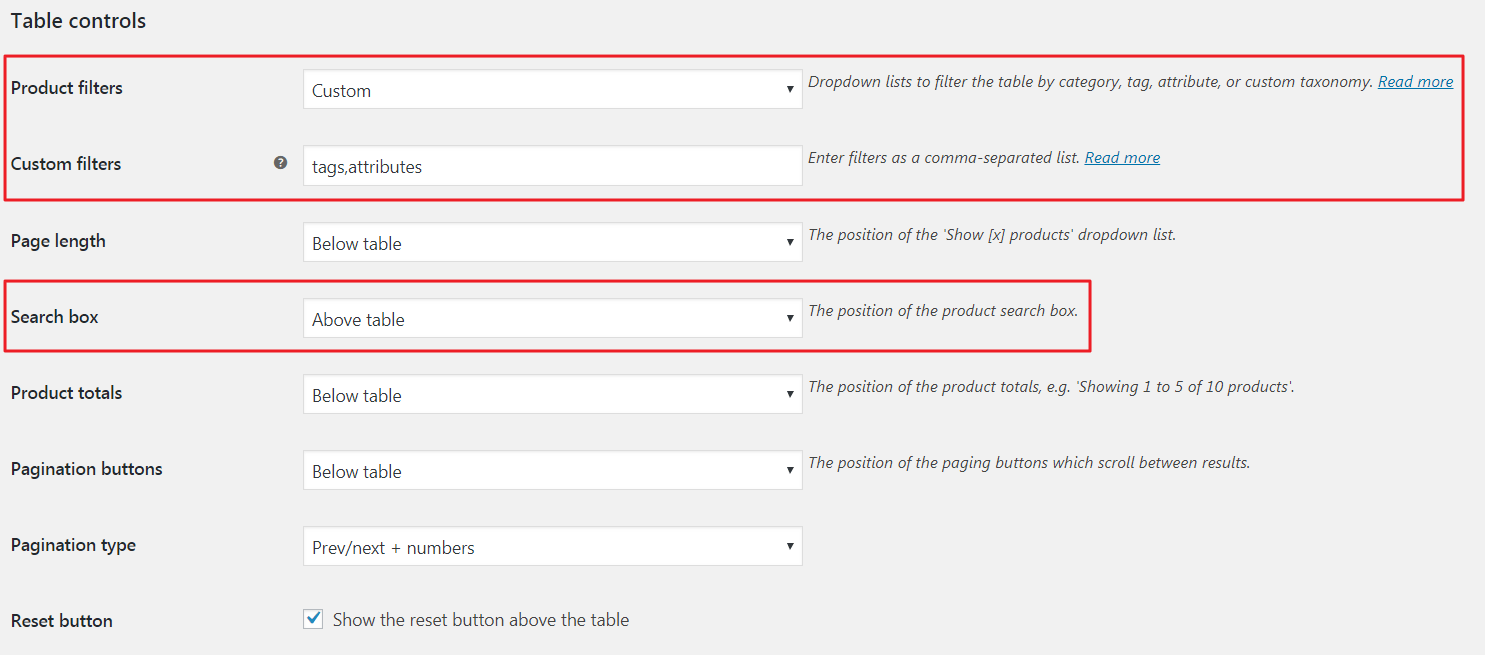Image resolution: width=1485 pixels, height=655 pixels.
Task: Click the Page length row label
Action: tap(58, 241)
